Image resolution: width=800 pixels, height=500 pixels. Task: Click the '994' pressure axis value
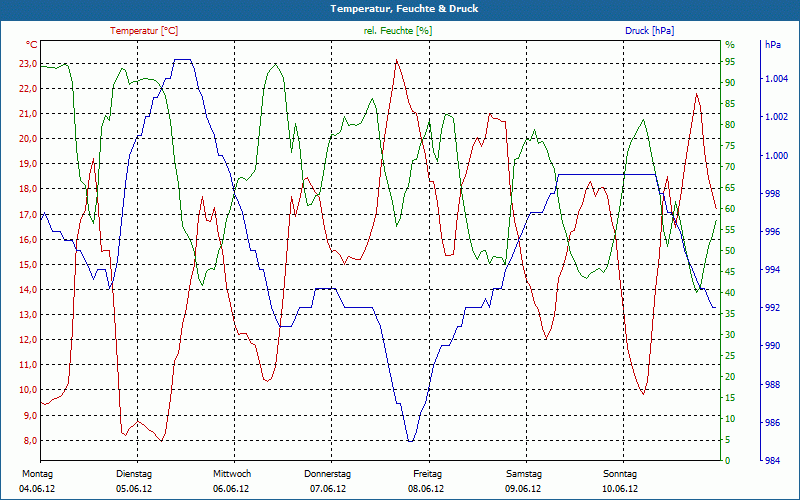(771, 269)
